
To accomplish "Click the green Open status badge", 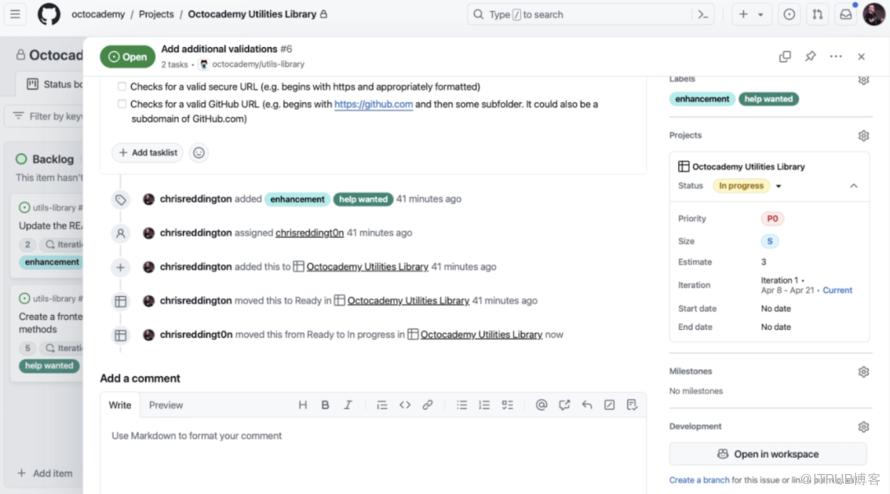I will pos(128,57).
